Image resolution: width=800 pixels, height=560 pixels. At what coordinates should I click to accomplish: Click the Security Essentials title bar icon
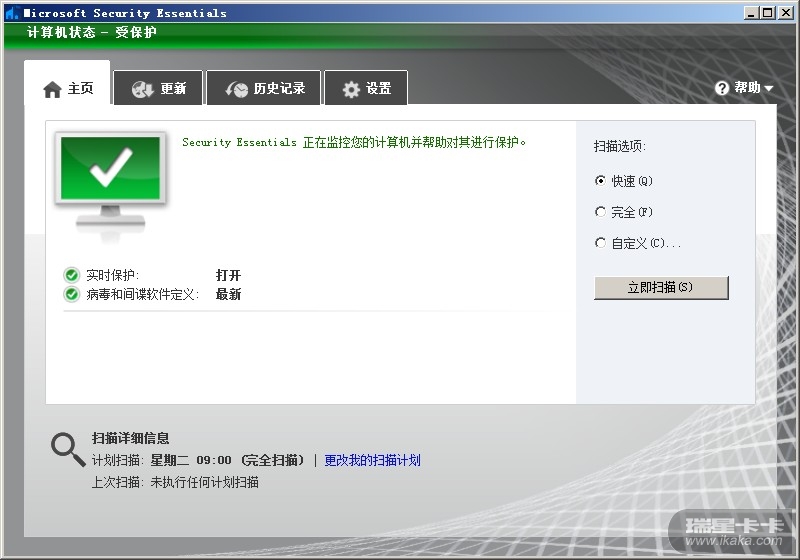(x=12, y=13)
